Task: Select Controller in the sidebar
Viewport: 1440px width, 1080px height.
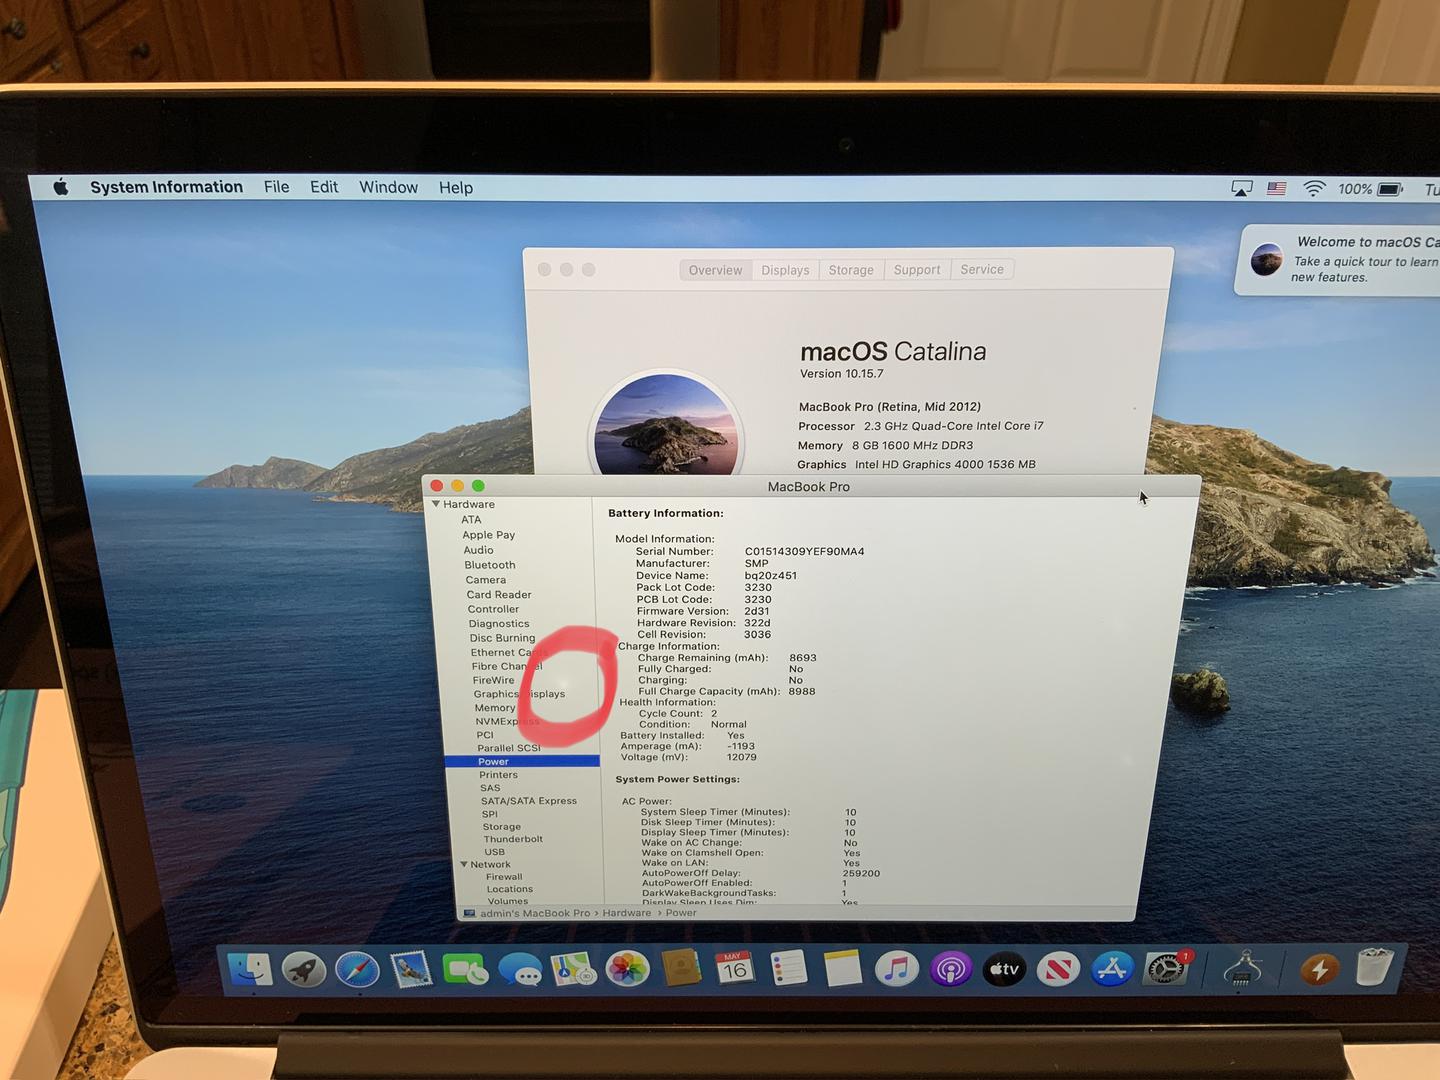Action: tap(493, 609)
